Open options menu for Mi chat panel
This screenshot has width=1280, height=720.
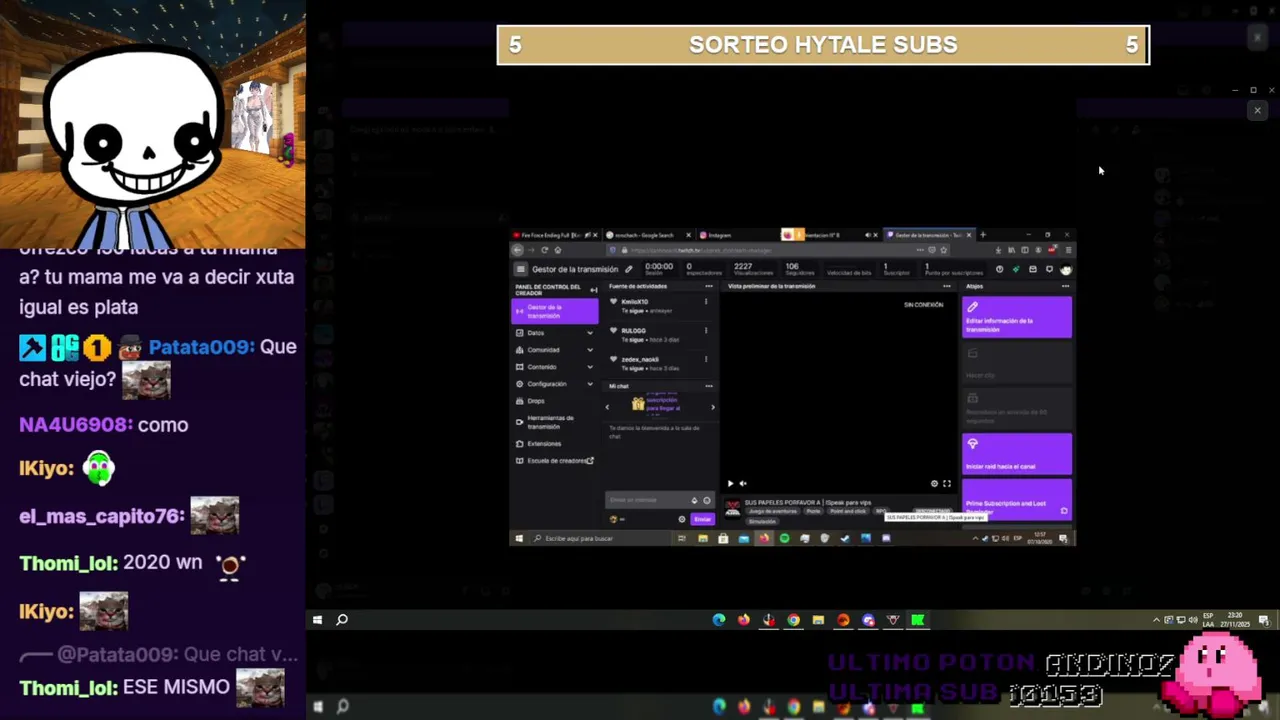point(709,386)
